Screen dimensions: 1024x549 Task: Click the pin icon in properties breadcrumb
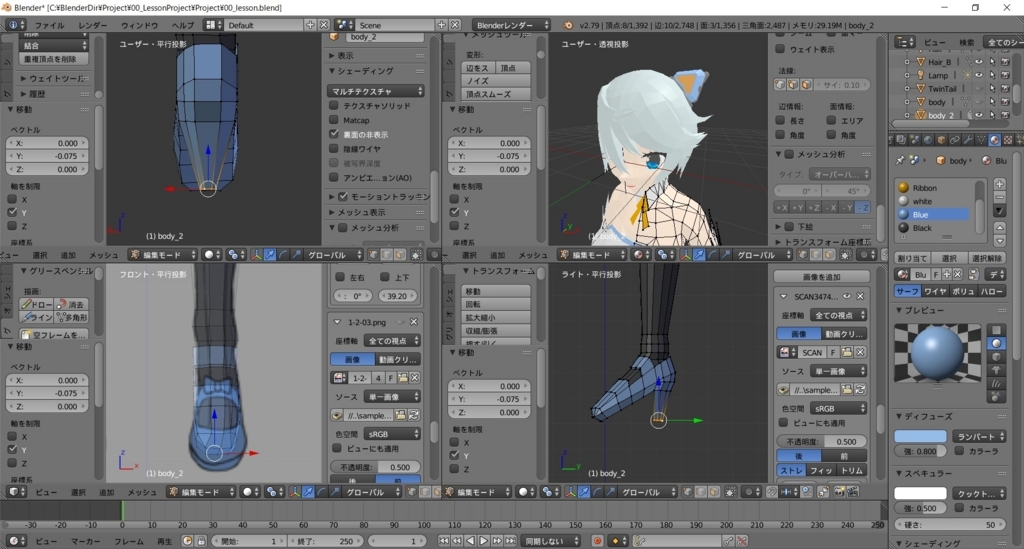(x=901, y=160)
